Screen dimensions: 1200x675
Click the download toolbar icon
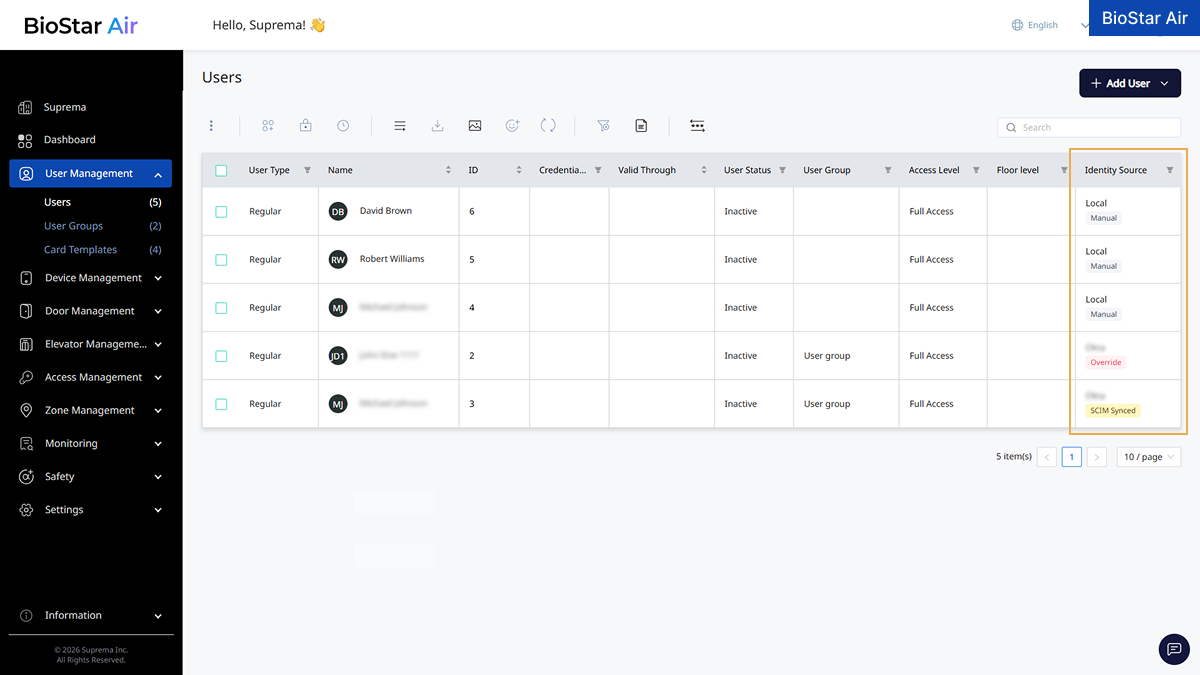[437, 126]
